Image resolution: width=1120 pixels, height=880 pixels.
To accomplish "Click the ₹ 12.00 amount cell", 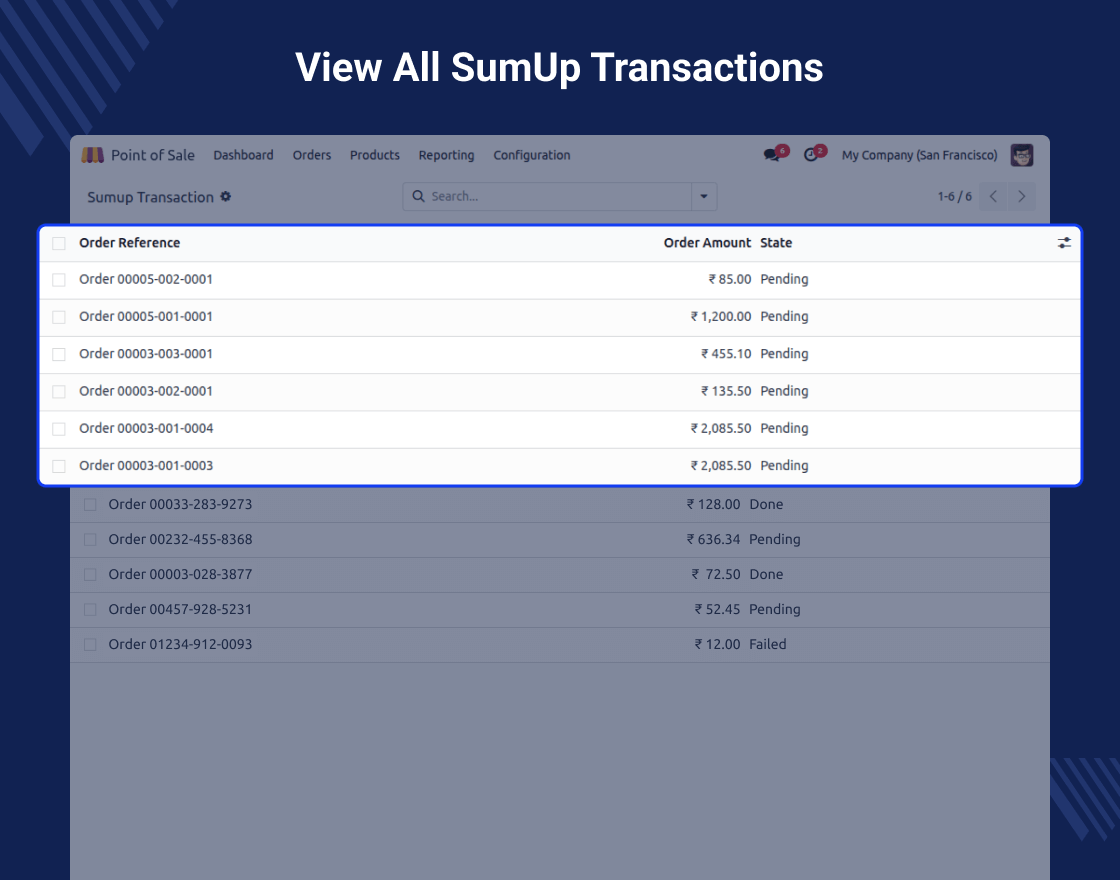I will pyautogui.click(x=717, y=644).
